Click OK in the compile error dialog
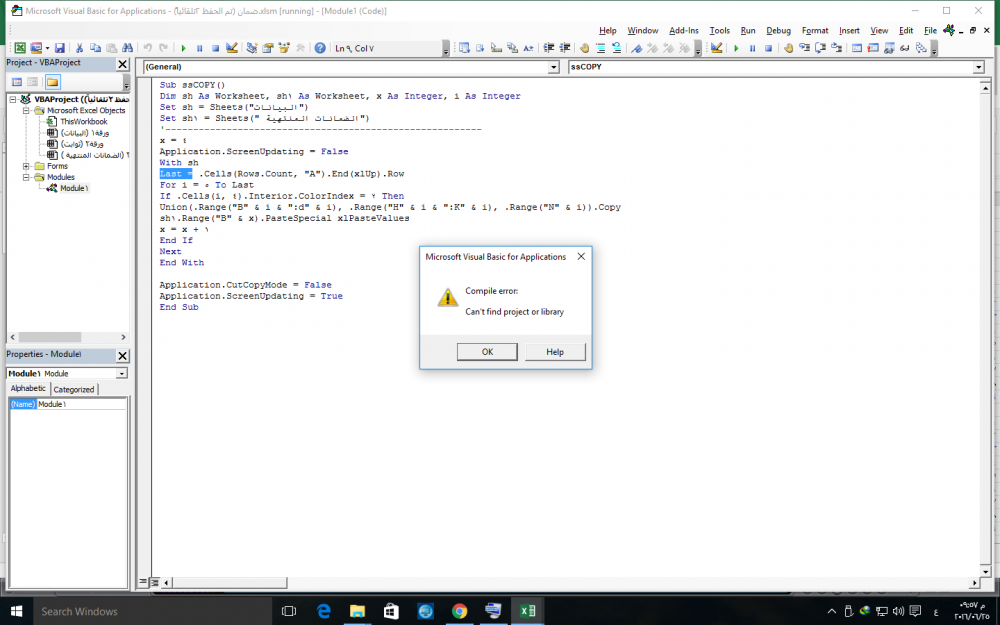1000x625 pixels. (487, 352)
